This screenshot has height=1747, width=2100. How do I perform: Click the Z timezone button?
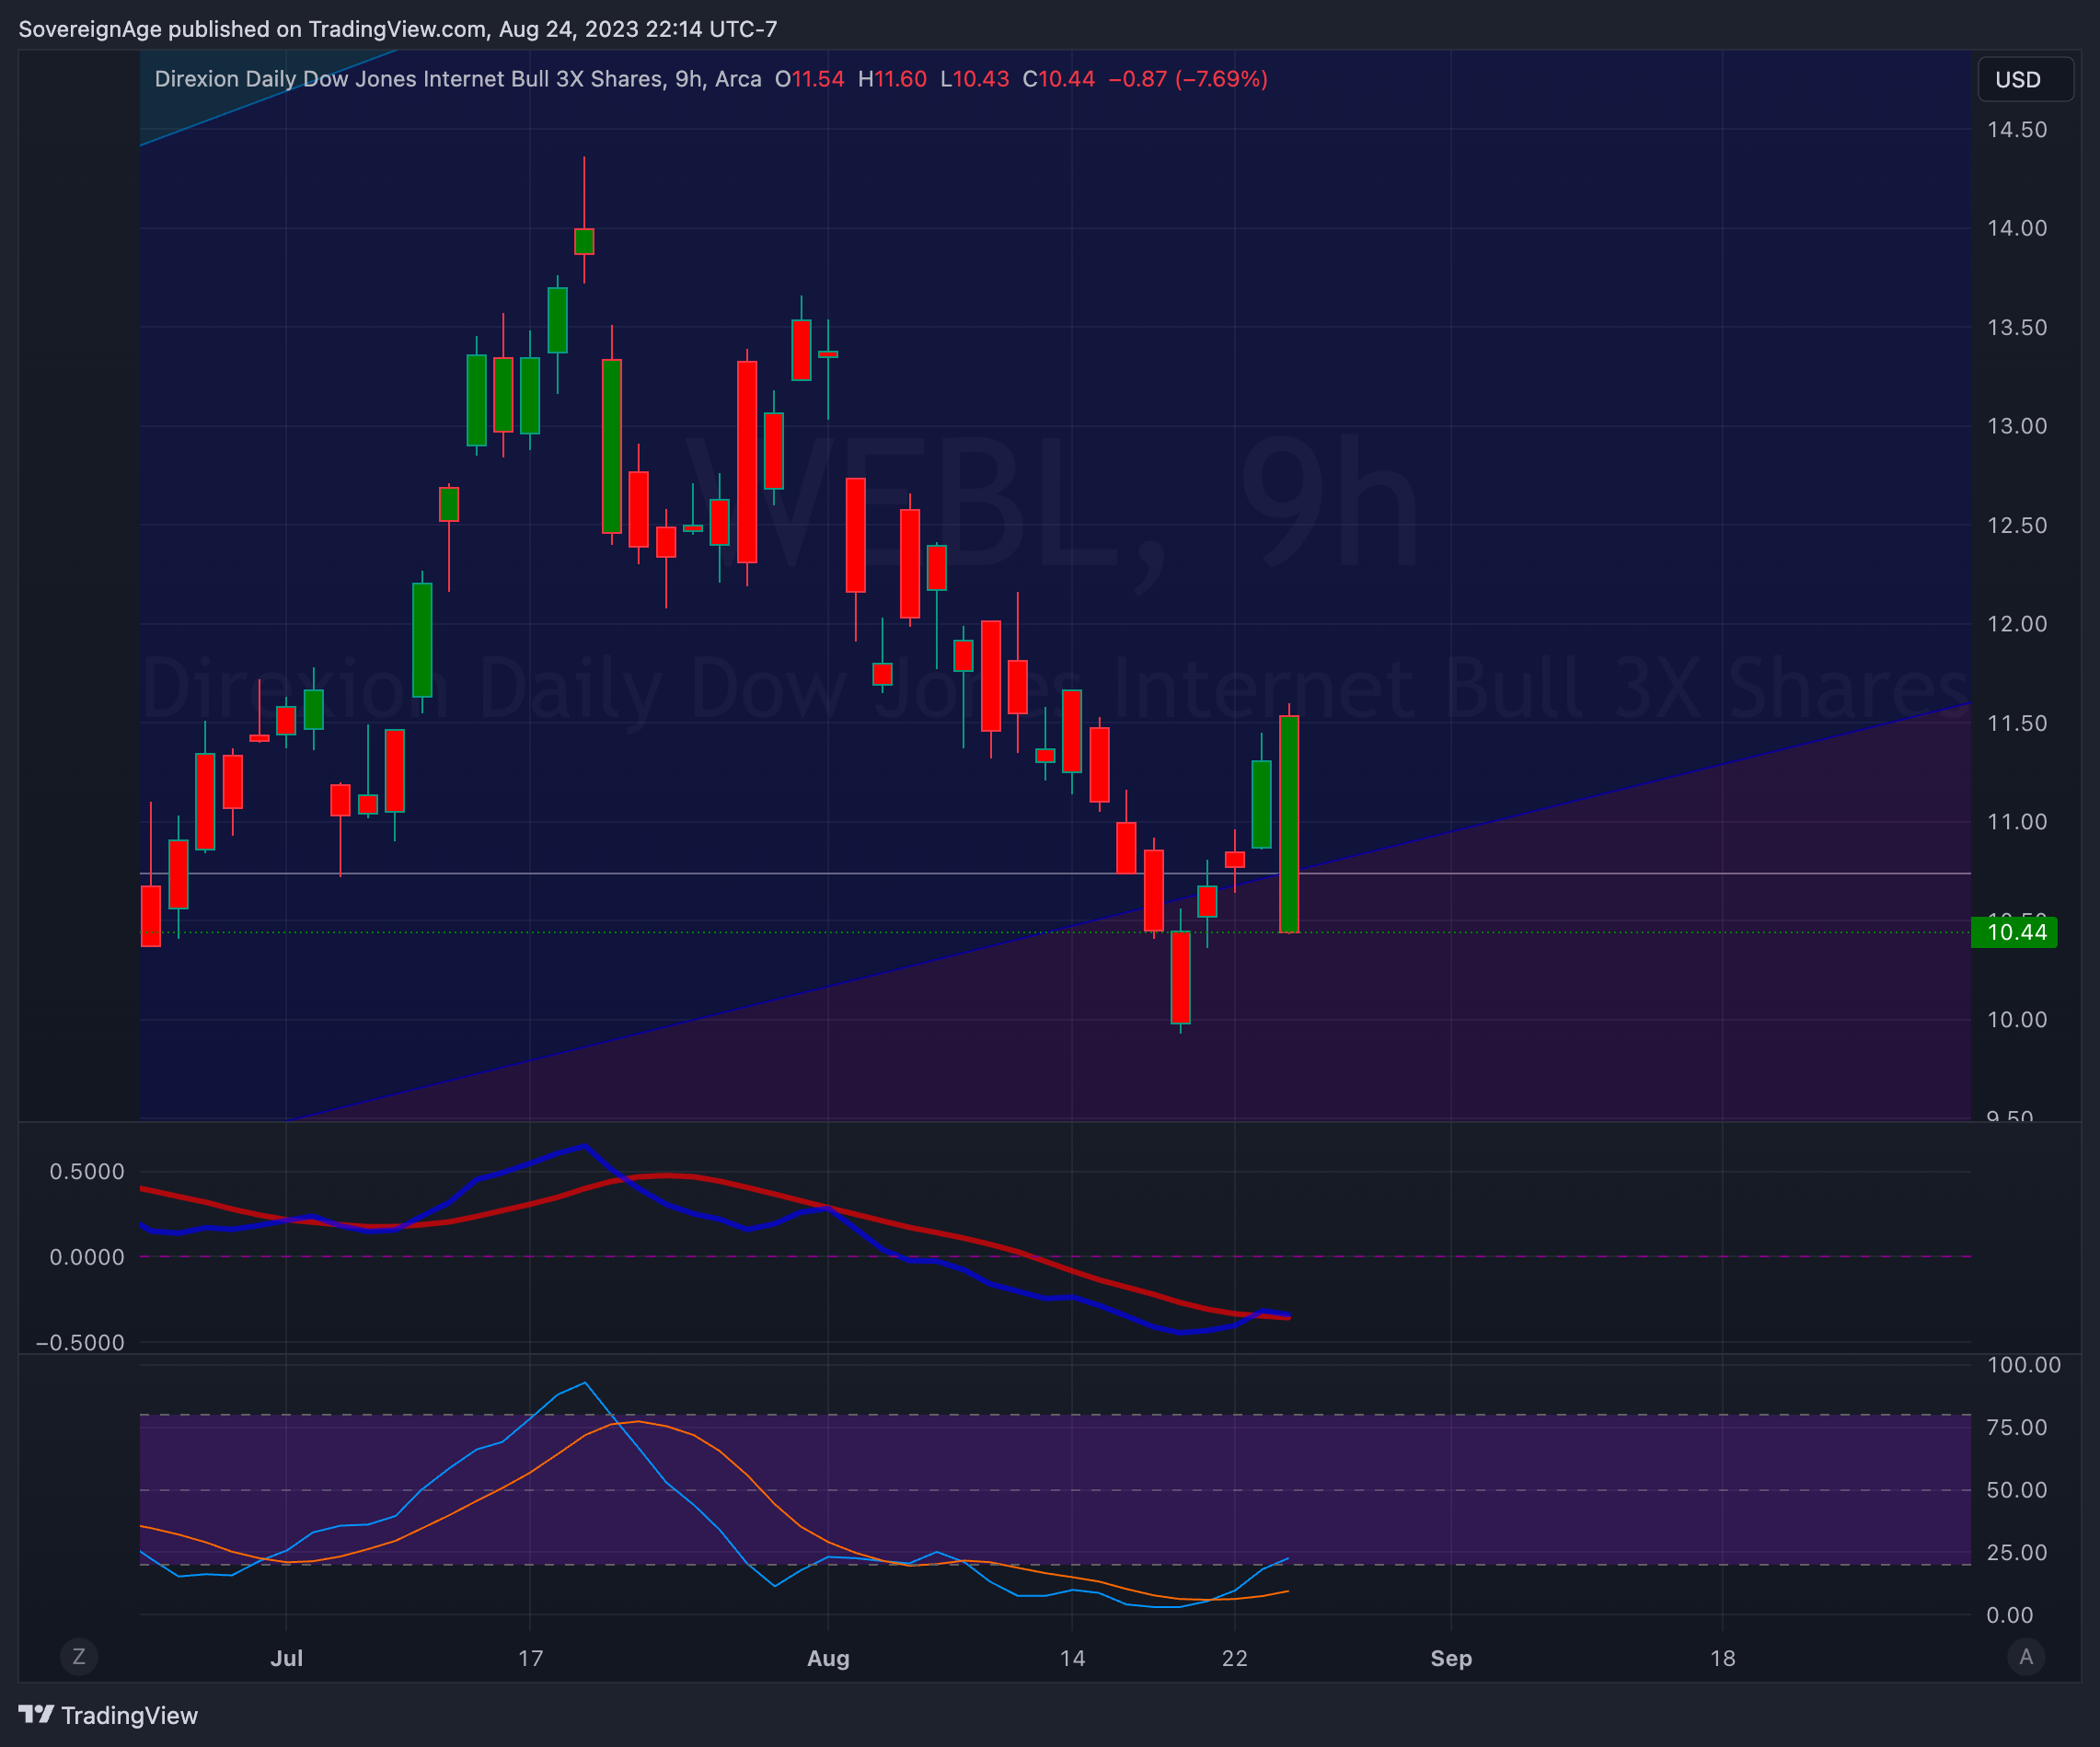pos(79,1657)
